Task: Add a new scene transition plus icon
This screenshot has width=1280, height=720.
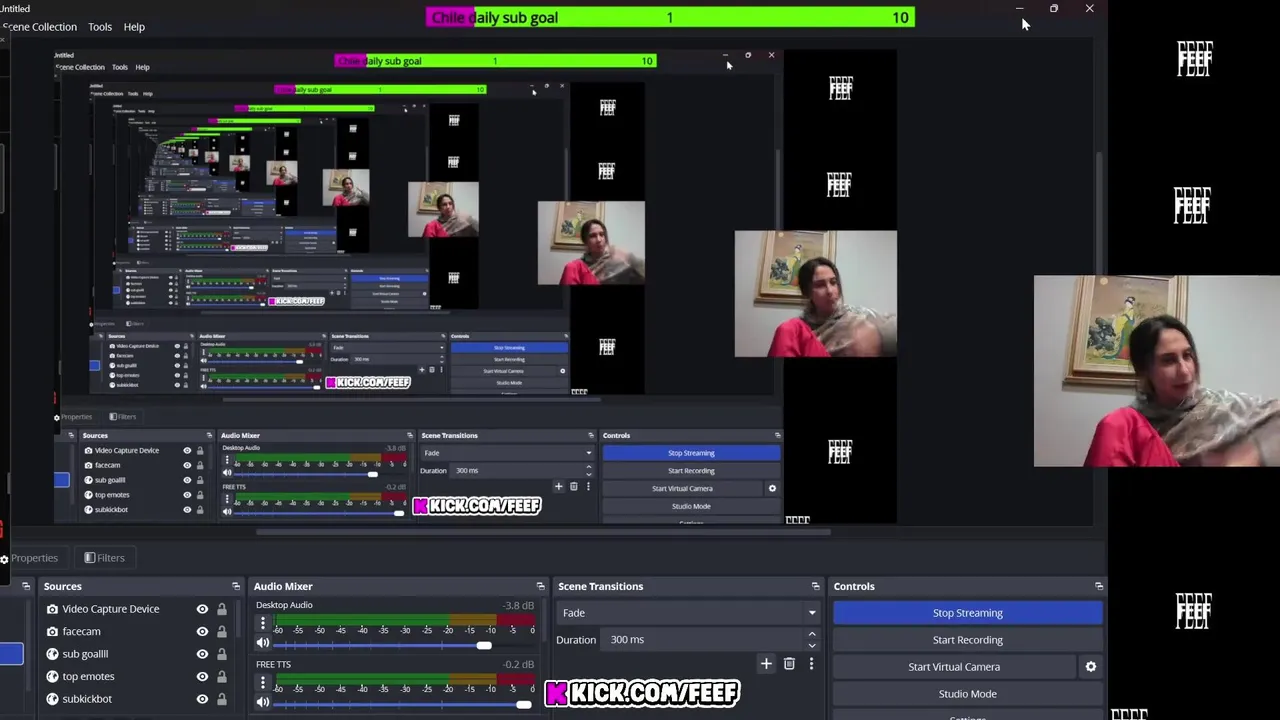Action: tap(766, 663)
